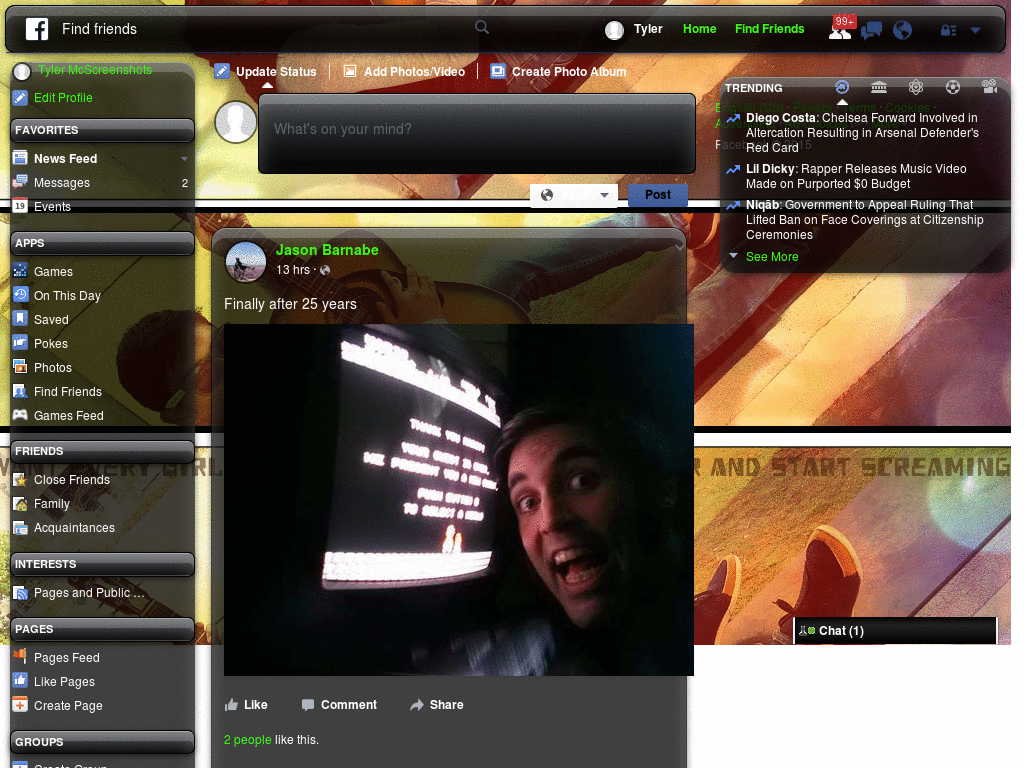Viewport: 1024px width, 768px height.
Task: Open Find Friends in top bar
Action: [769, 29]
